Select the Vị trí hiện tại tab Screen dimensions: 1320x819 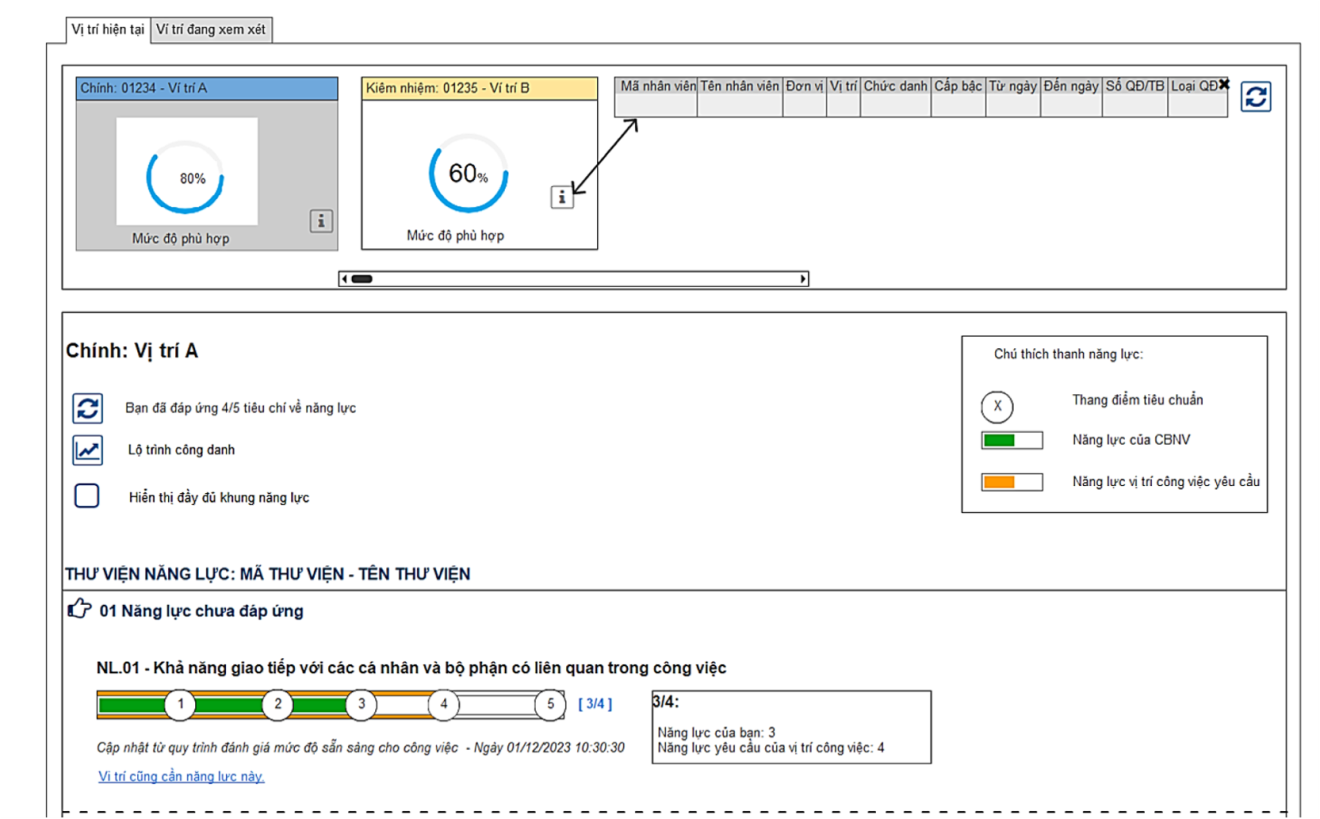(108, 30)
